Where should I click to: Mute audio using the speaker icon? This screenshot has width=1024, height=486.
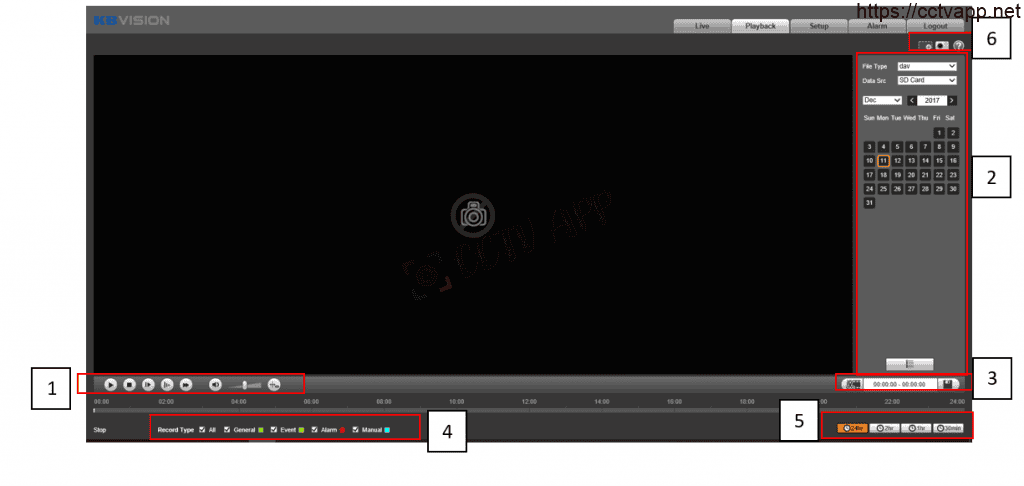215,384
